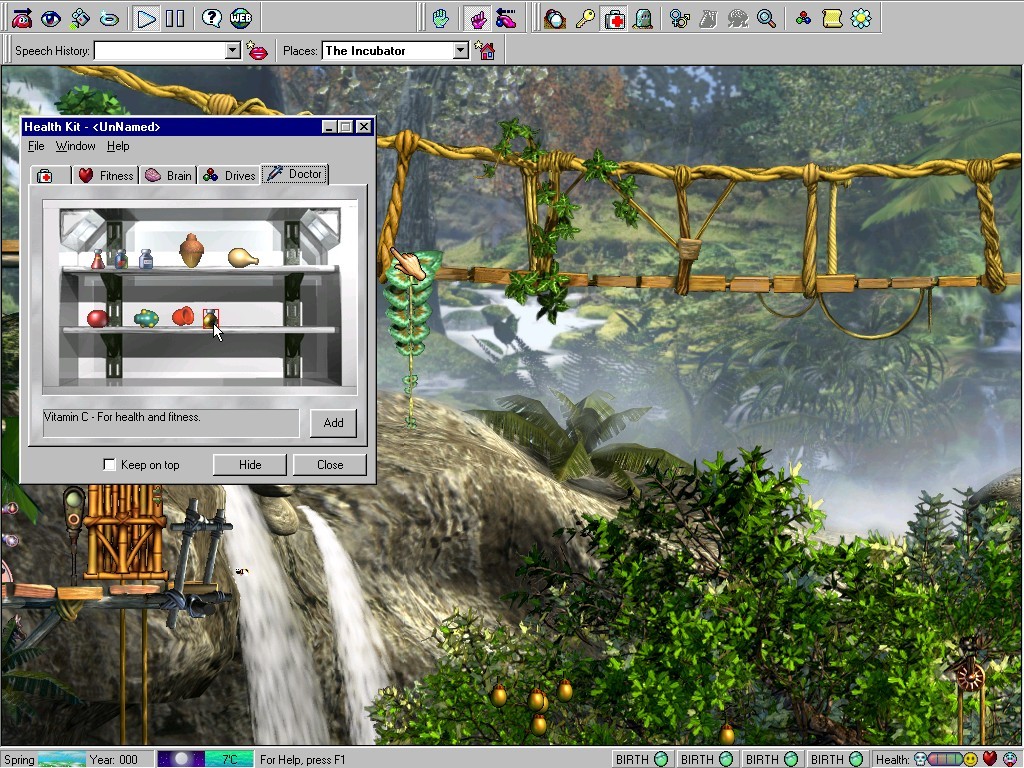Switch to the first-aid kit tab

coord(50,176)
